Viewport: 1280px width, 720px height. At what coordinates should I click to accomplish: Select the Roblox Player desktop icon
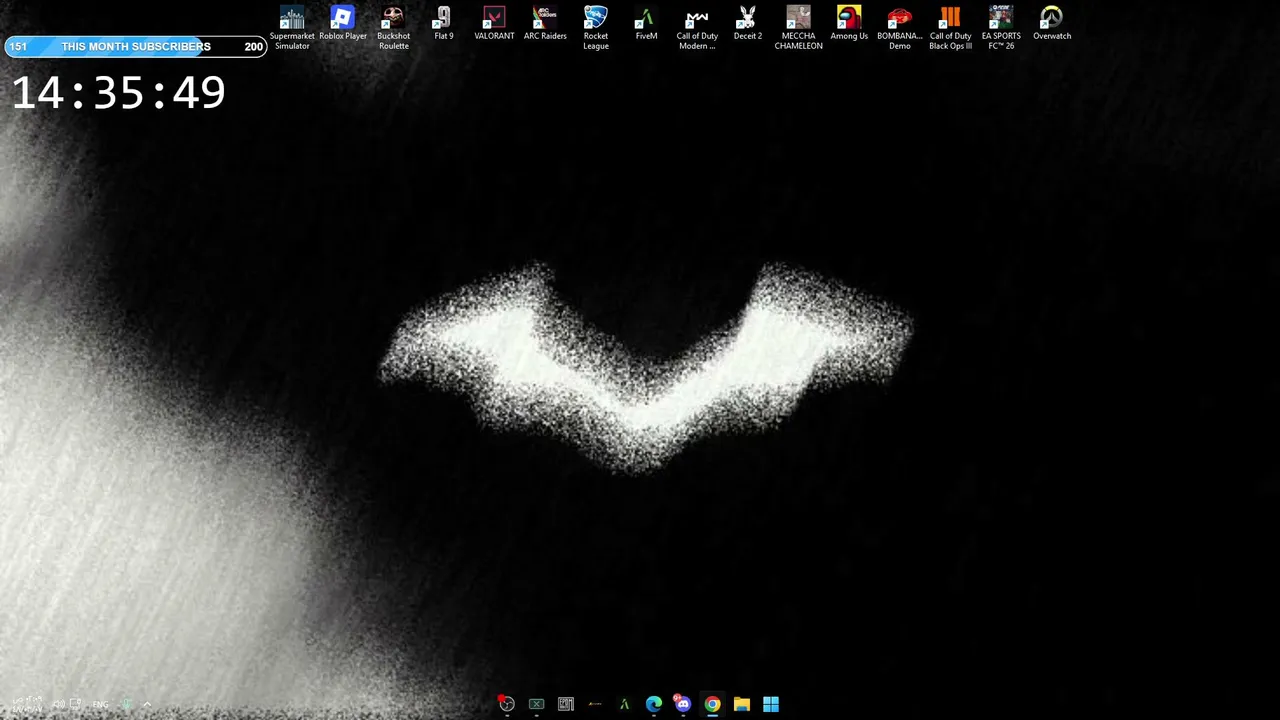tap(343, 24)
